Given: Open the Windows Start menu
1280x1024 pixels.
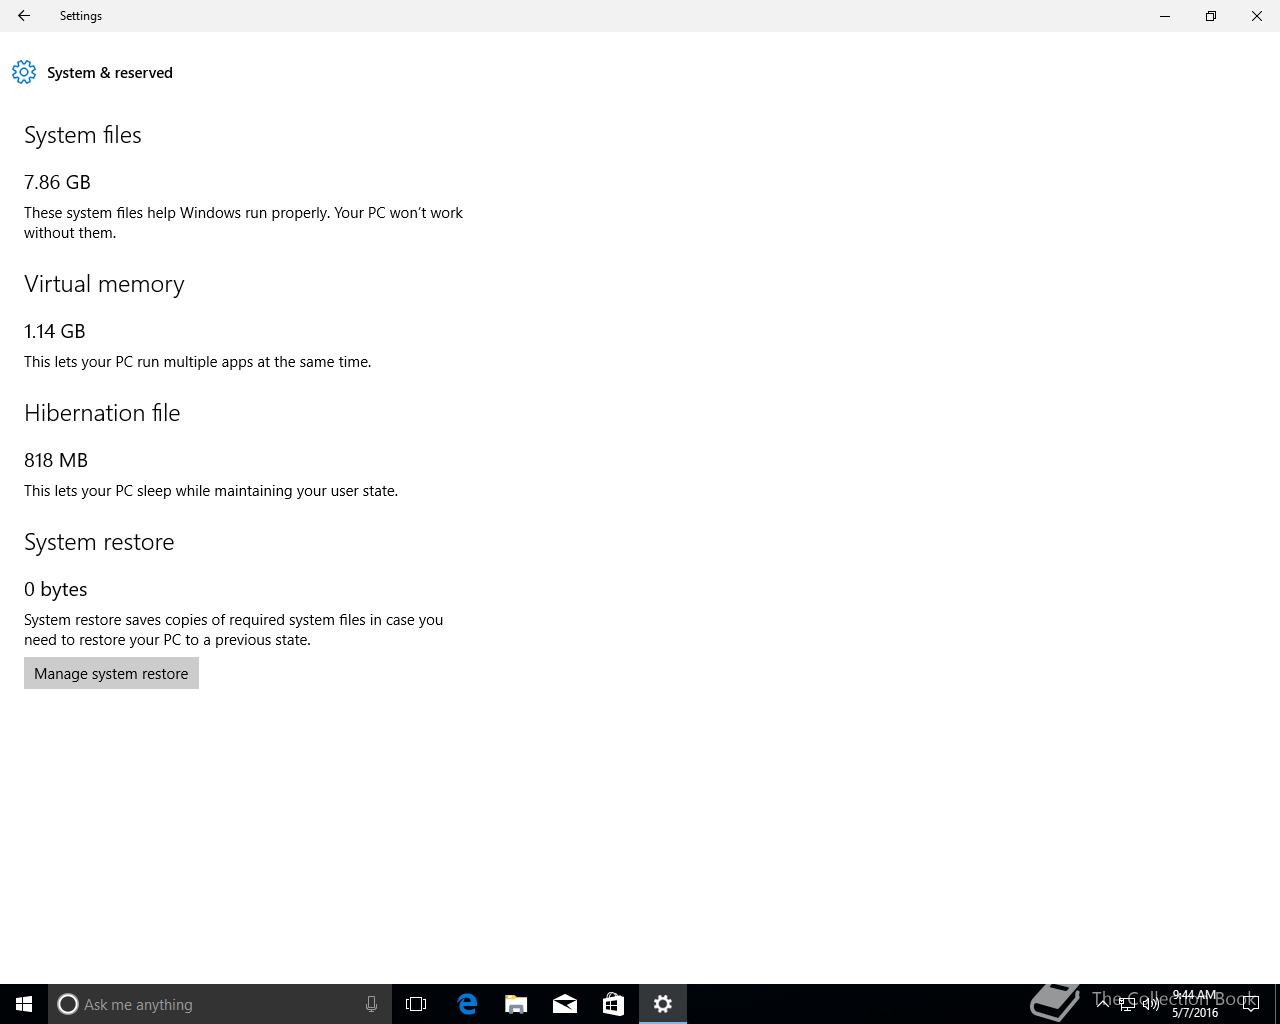Looking at the screenshot, I should click(x=24, y=1004).
